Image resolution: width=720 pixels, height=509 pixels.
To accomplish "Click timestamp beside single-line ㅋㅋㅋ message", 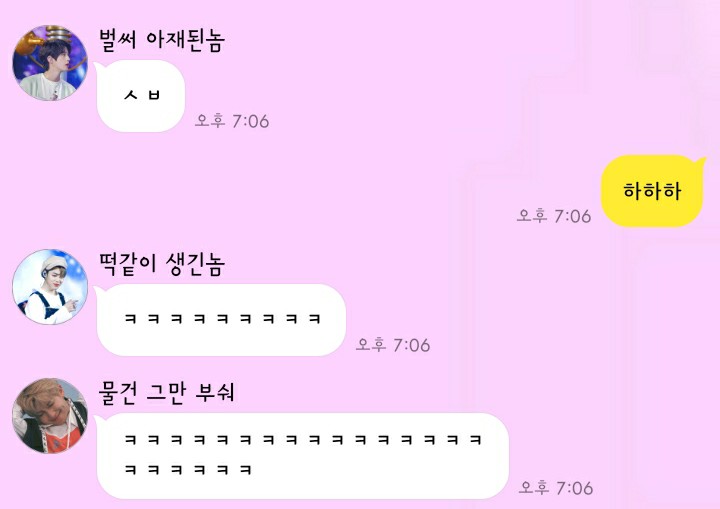I will coord(393,345).
